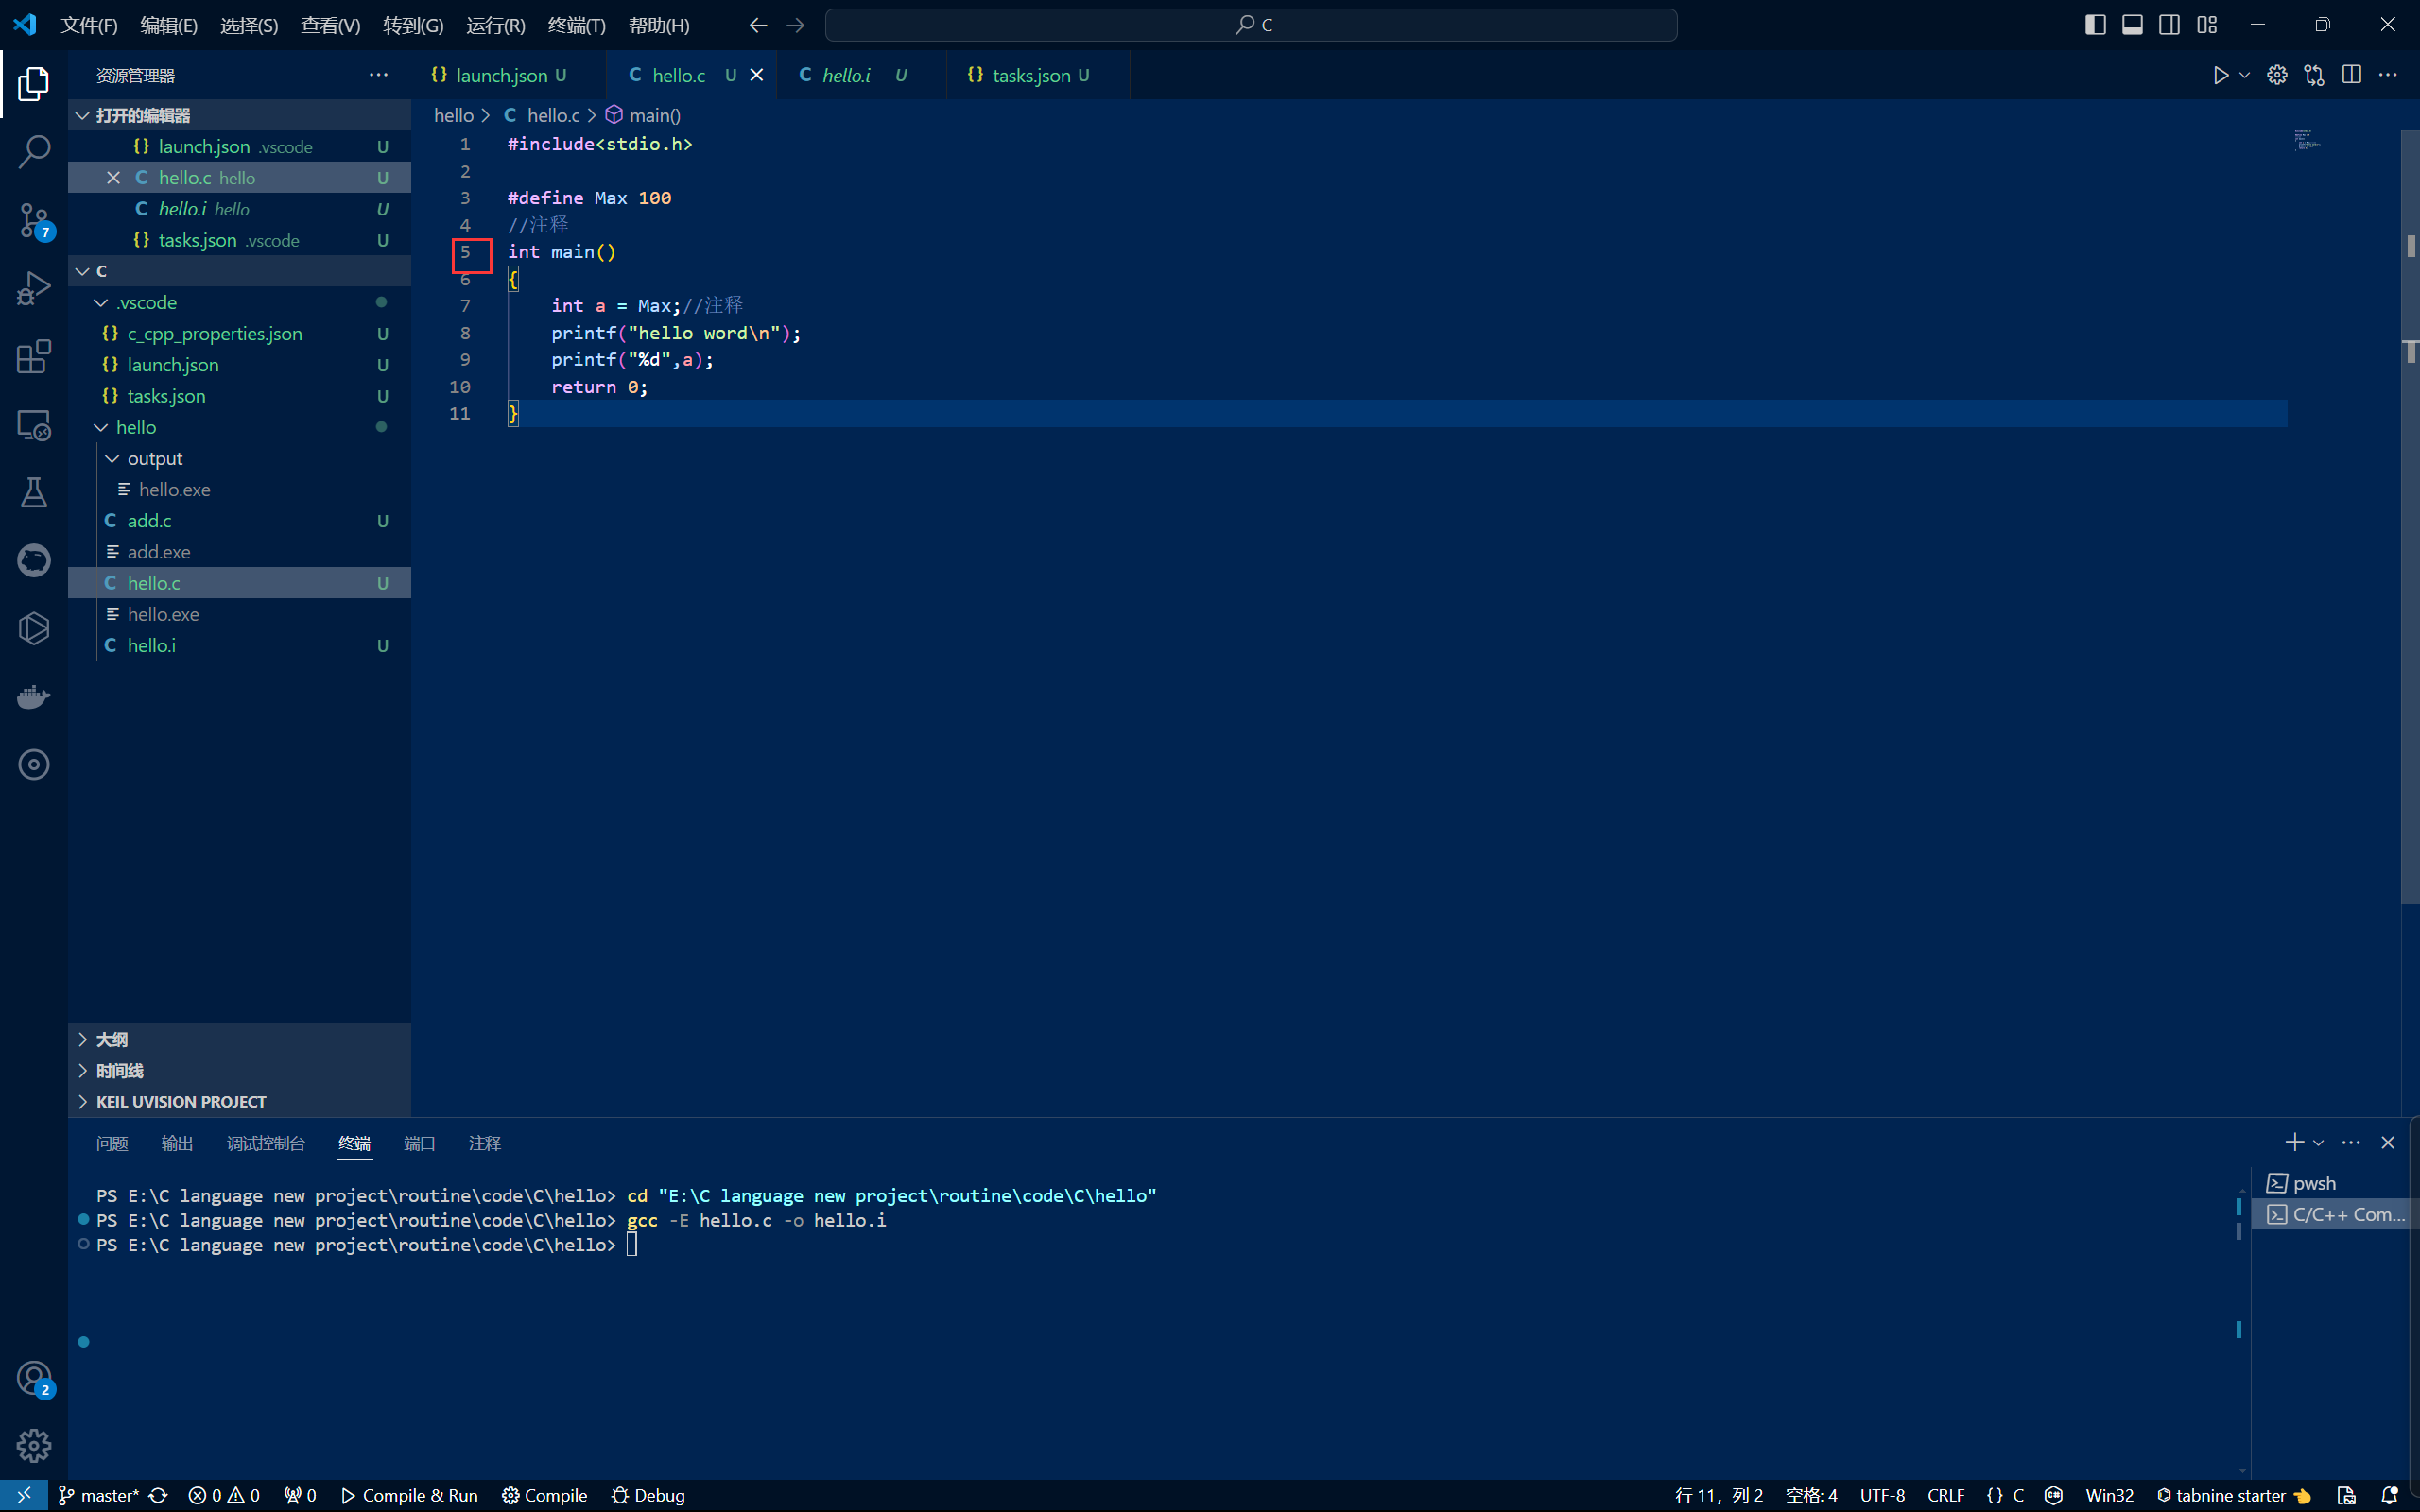Click Compile & Run in status bar
This screenshot has height=1512, width=2420.
click(x=409, y=1495)
